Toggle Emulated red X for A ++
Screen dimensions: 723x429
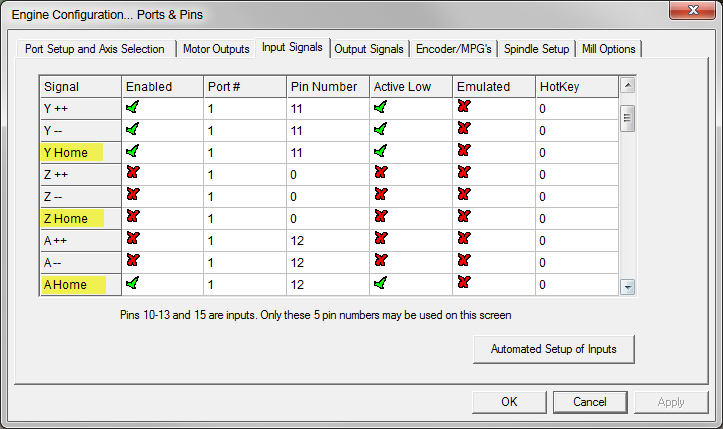click(464, 238)
